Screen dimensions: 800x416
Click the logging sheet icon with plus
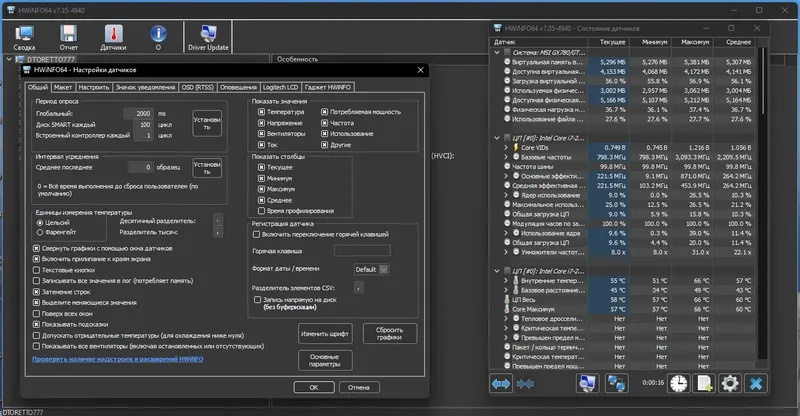point(704,383)
